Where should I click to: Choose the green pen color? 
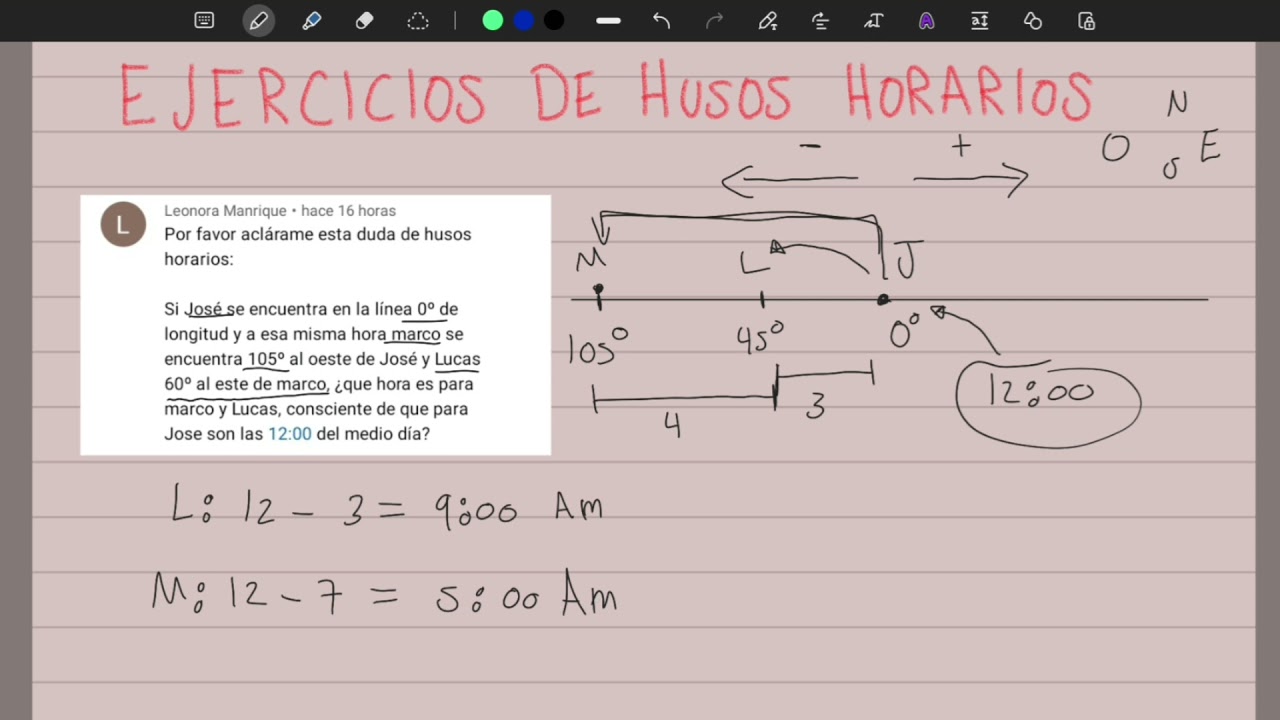[493, 20]
